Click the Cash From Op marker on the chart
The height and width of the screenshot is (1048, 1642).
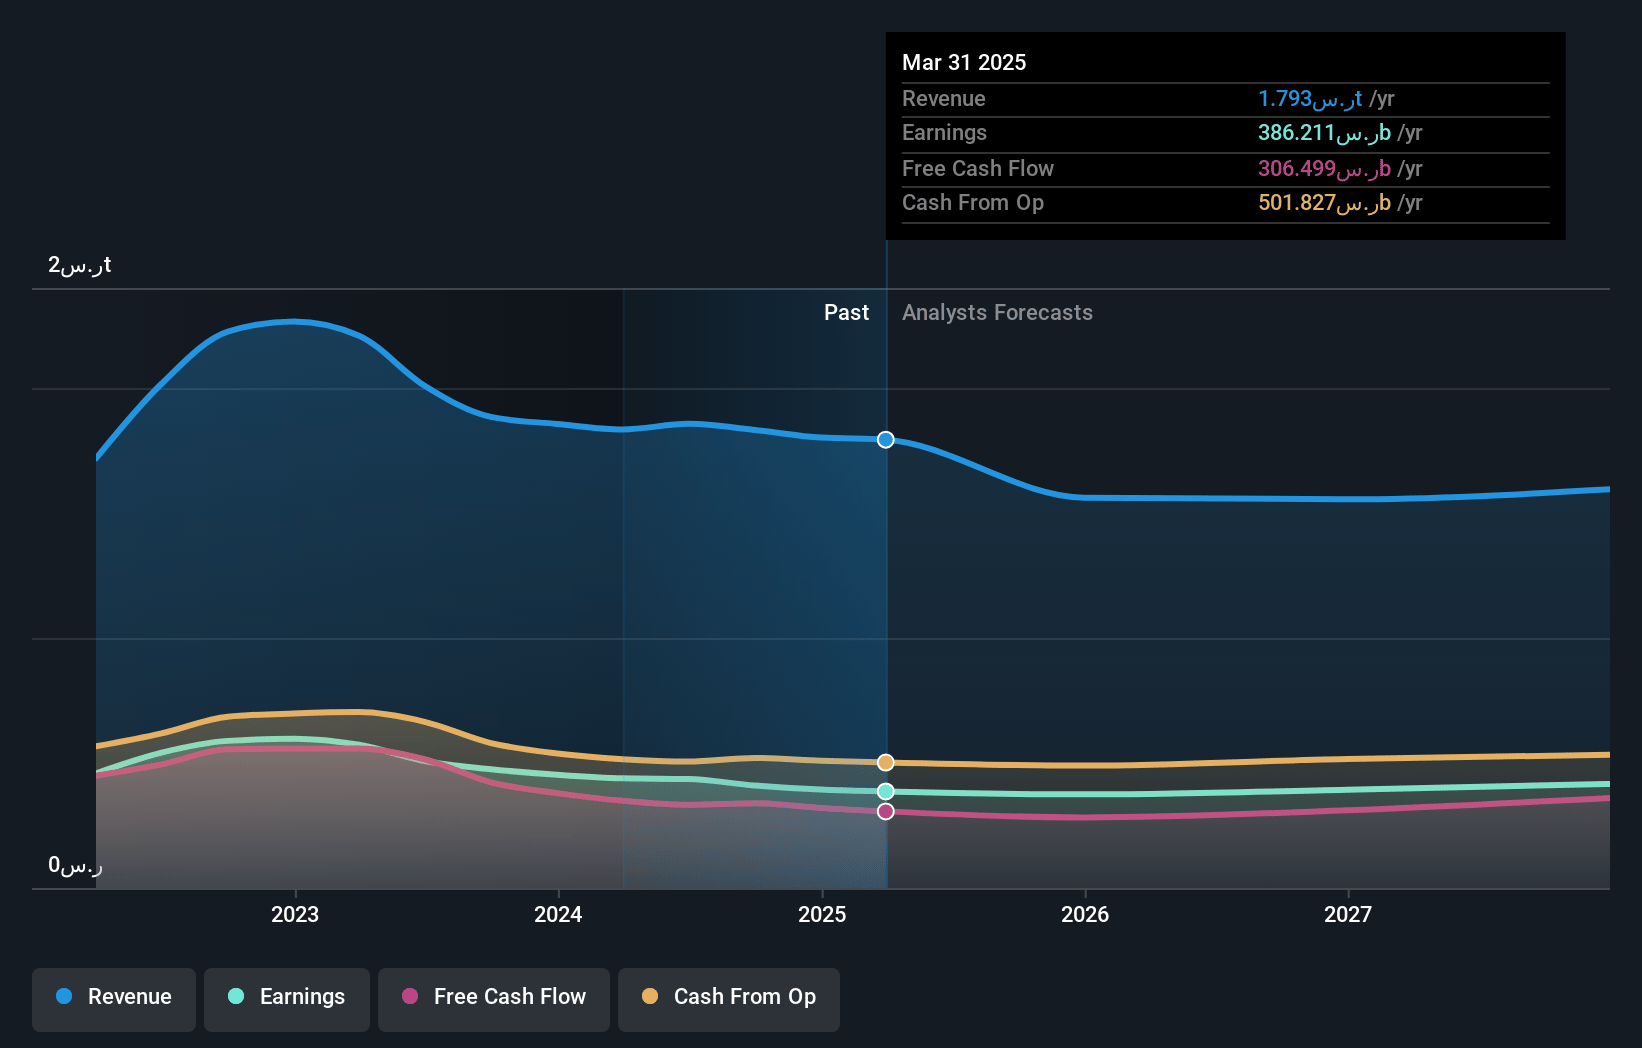coord(886,763)
